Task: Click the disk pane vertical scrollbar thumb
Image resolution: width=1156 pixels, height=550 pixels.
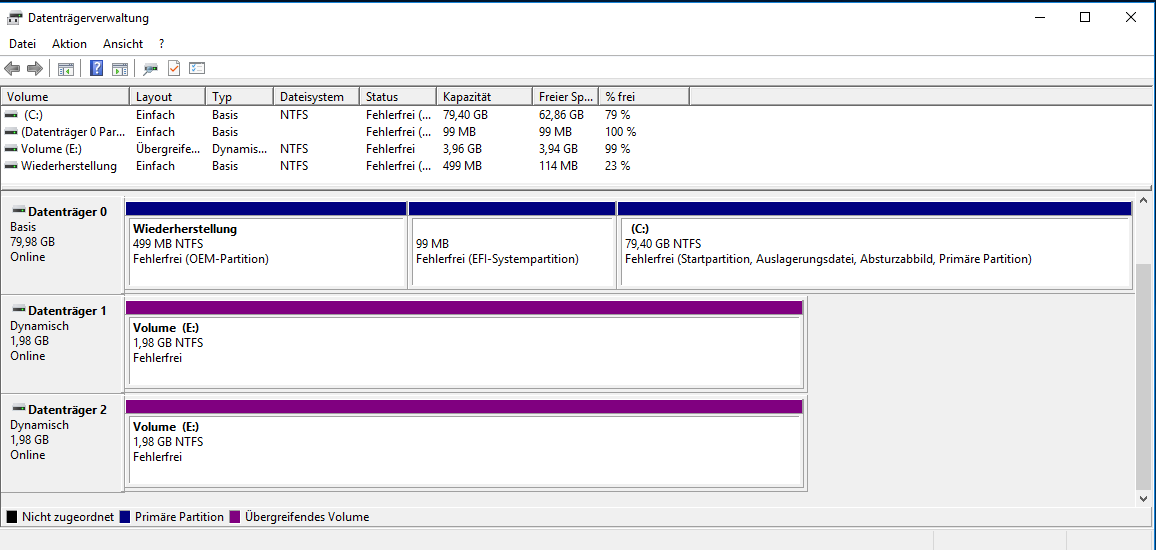Action: click(x=1144, y=375)
